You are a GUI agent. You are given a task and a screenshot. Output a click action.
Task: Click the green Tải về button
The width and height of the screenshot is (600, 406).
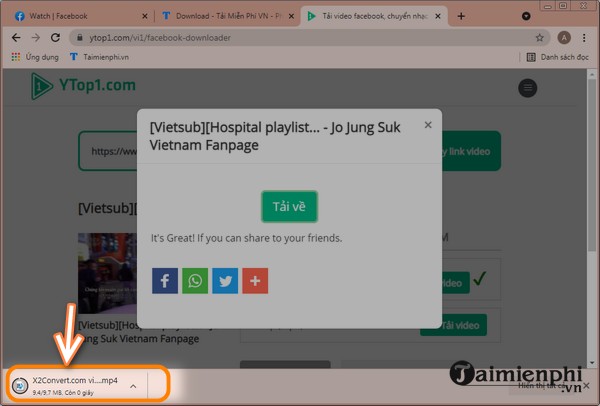(x=289, y=207)
